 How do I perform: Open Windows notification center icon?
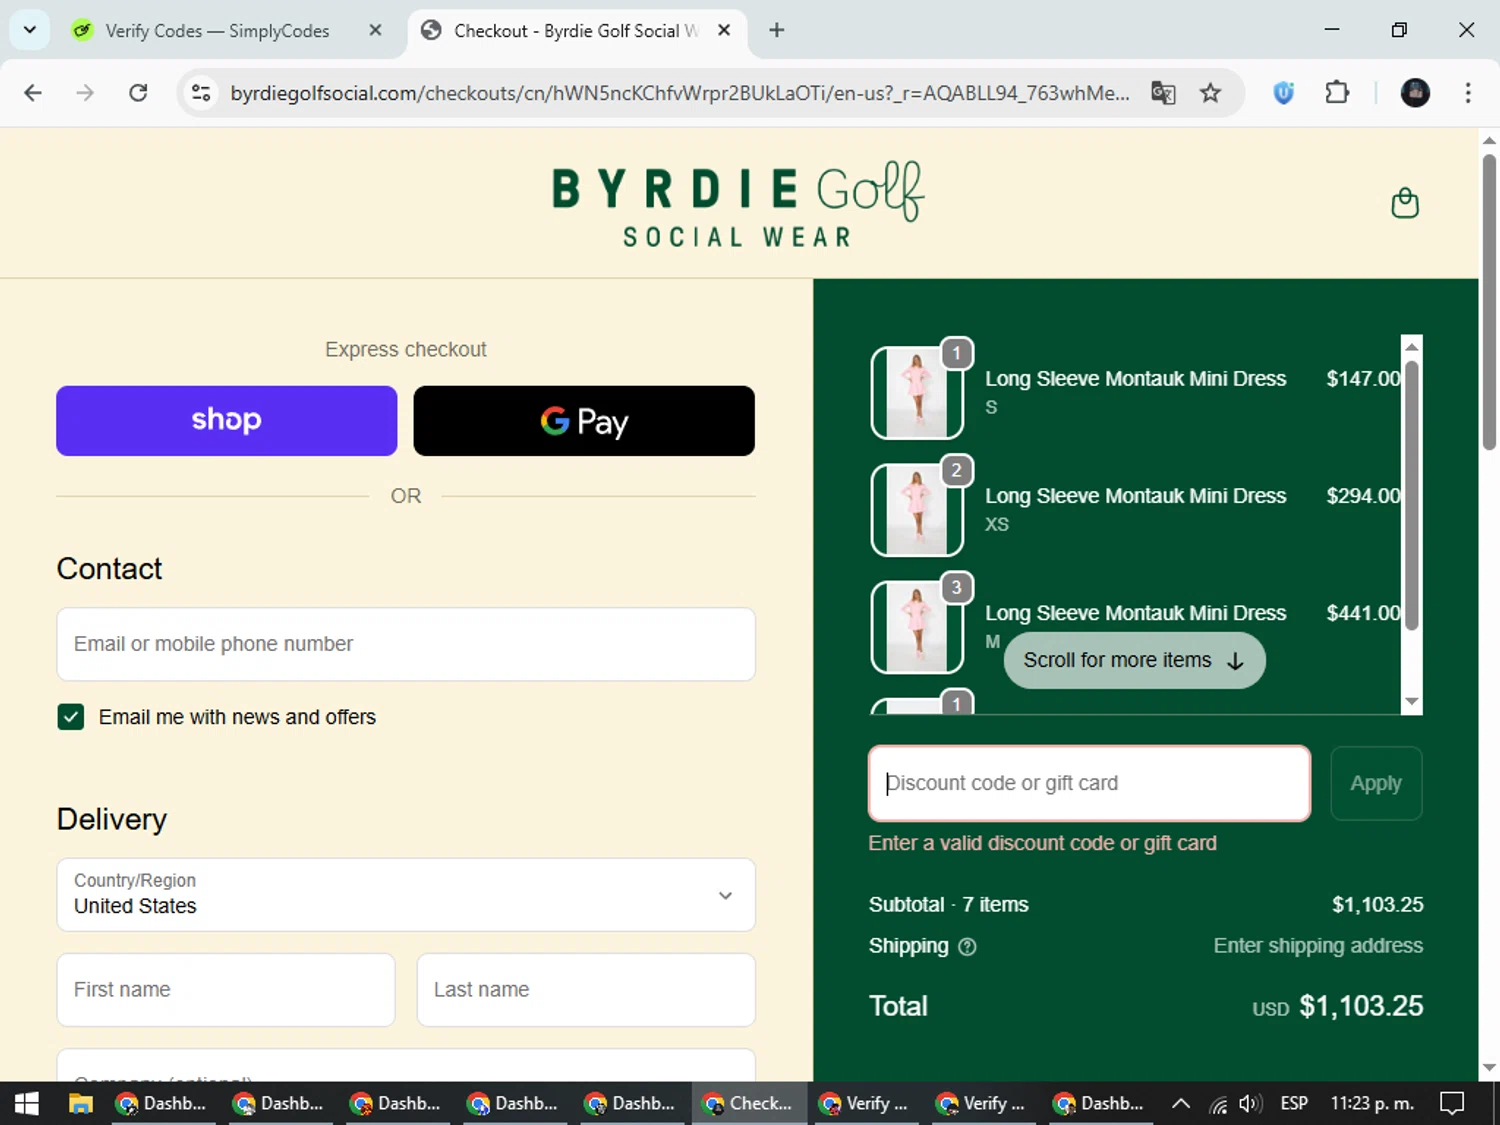(1452, 1103)
